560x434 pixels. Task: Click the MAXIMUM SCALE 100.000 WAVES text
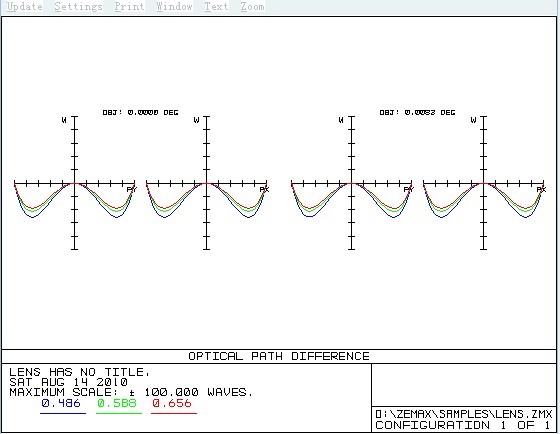coord(131,393)
